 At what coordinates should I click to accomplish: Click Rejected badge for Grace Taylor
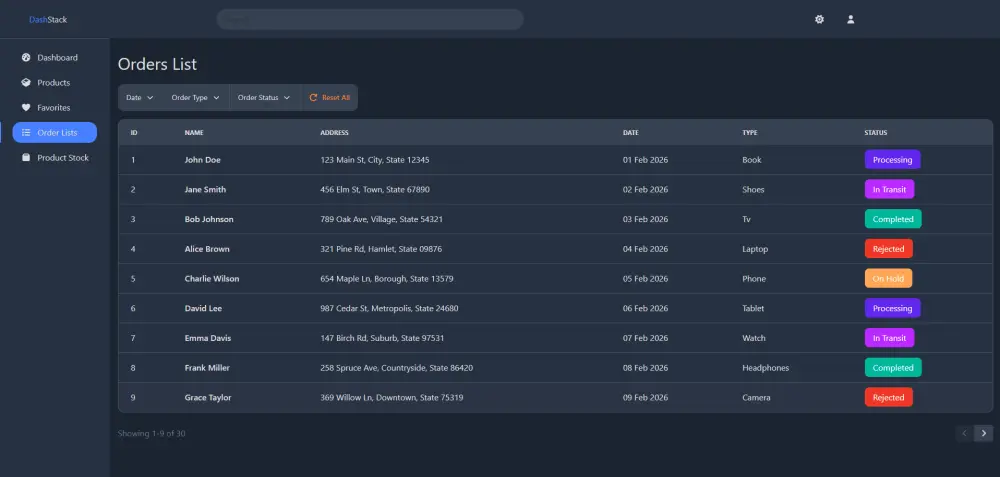click(888, 397)
